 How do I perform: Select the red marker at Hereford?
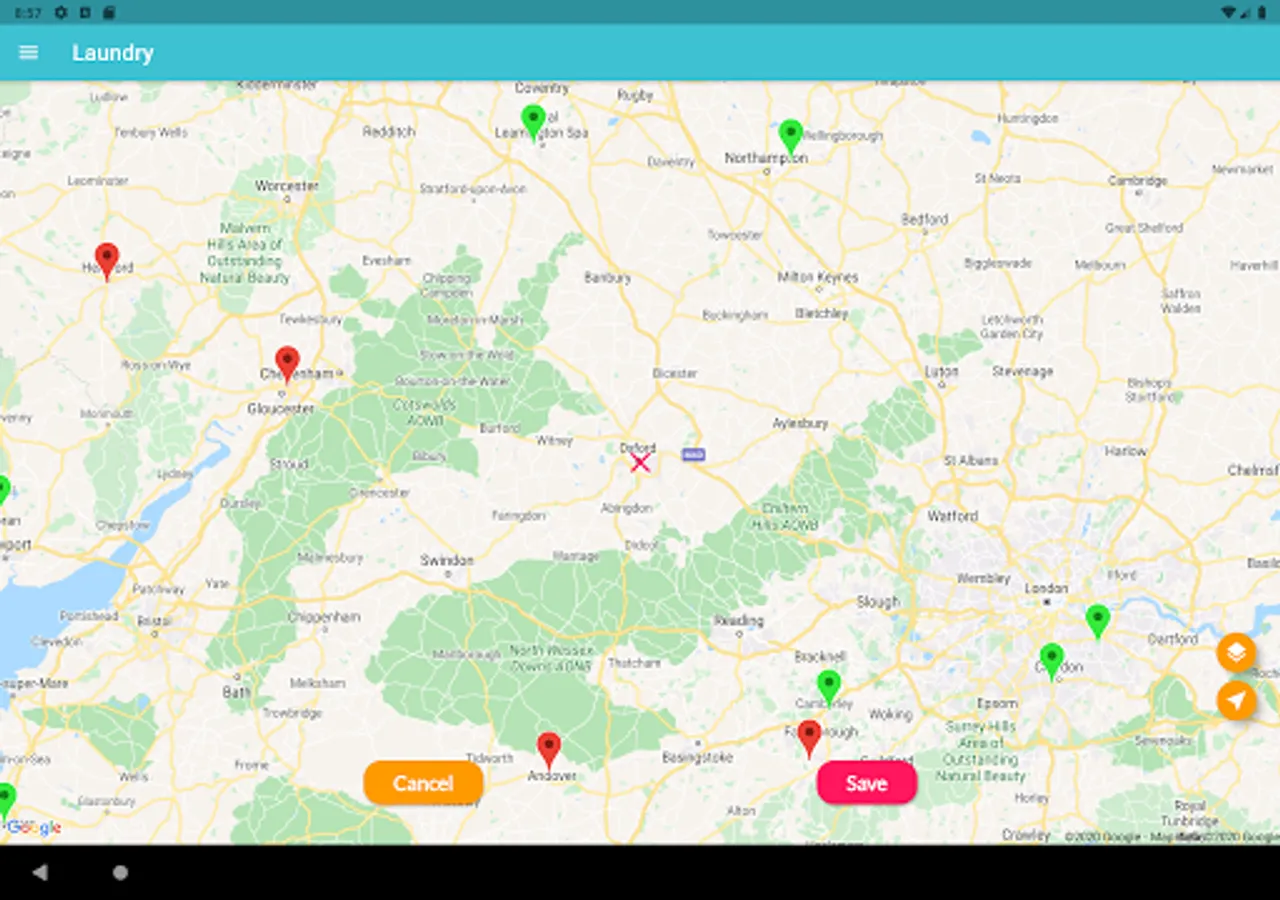107,261
